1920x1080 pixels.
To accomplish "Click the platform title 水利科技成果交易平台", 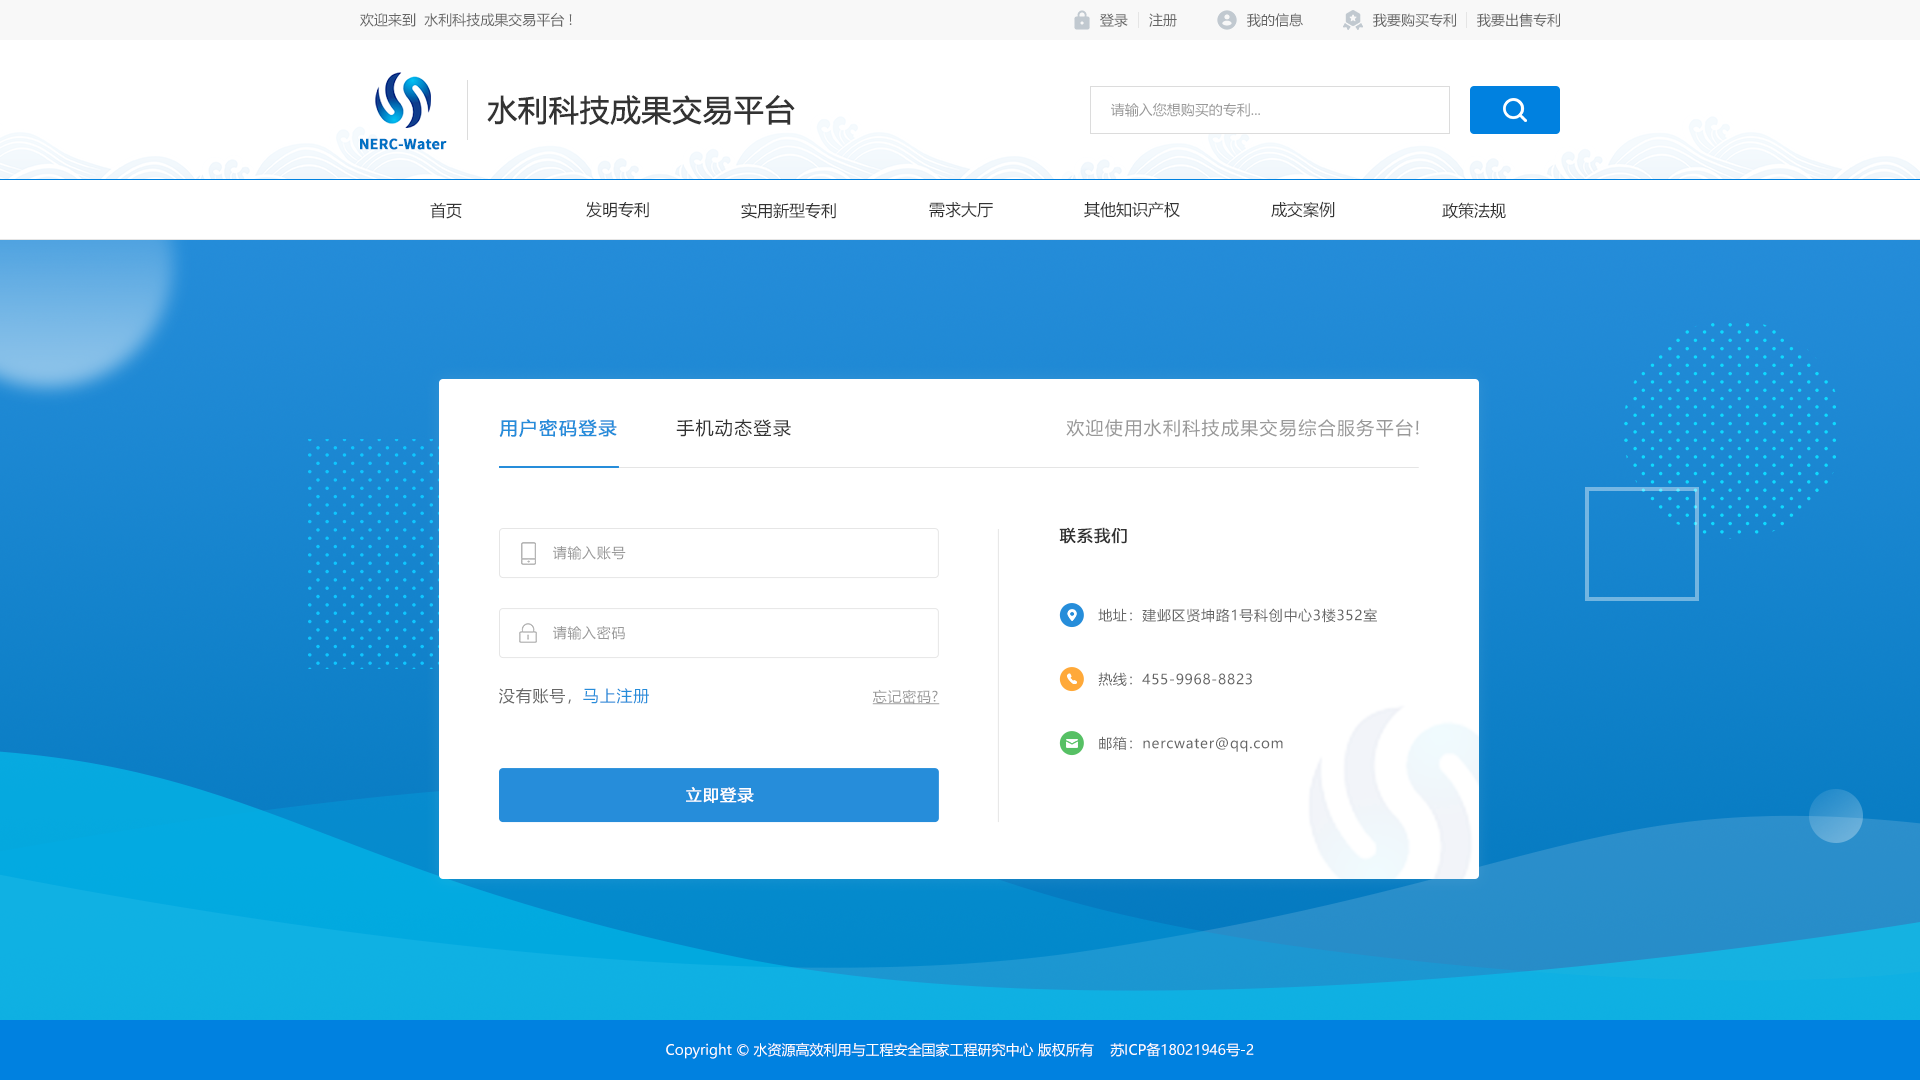I will (x=640, y=111).
